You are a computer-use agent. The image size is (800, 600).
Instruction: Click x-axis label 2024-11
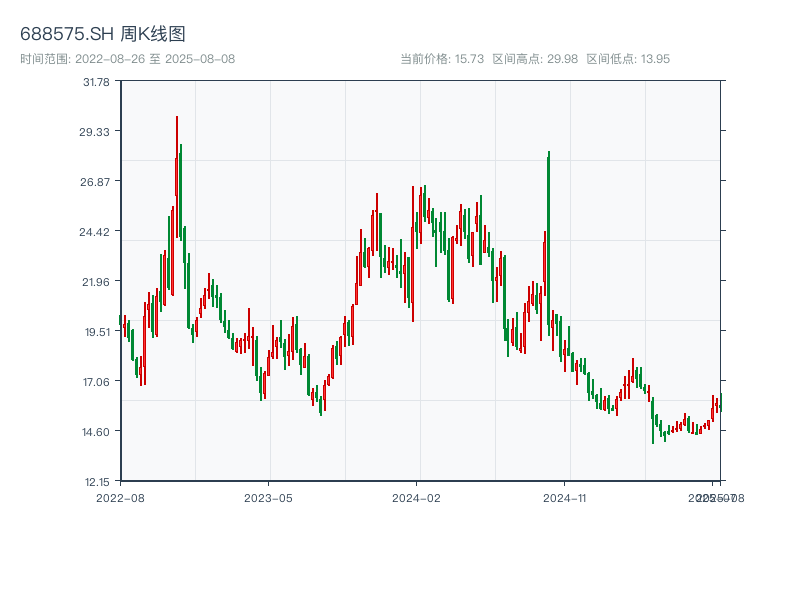click(564, 498)
